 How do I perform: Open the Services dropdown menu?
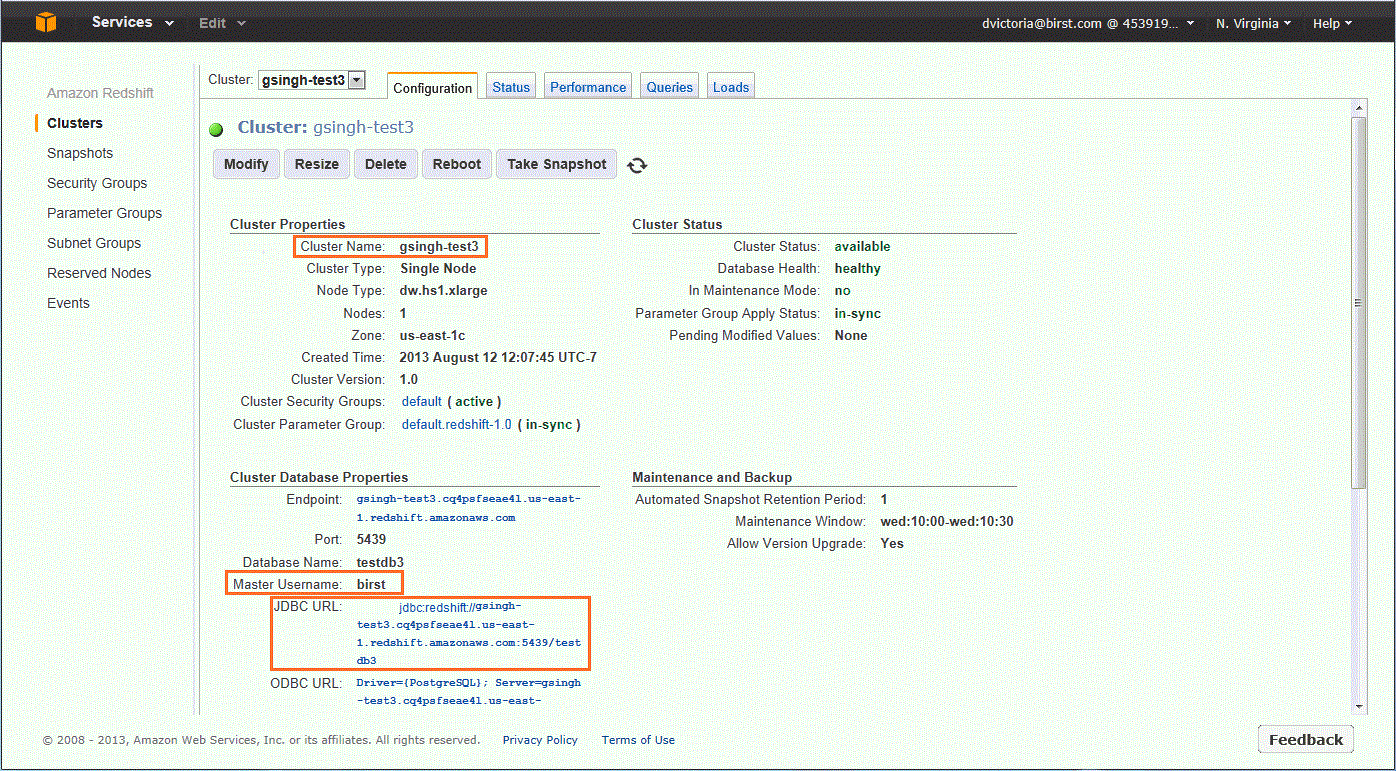(x=132, y=22)
